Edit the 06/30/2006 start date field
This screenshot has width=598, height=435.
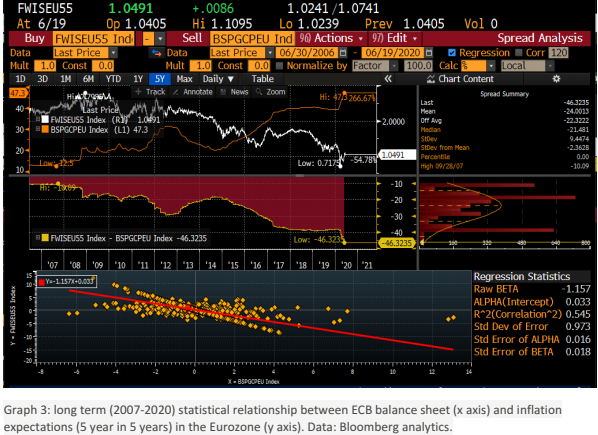pos(307,53)
